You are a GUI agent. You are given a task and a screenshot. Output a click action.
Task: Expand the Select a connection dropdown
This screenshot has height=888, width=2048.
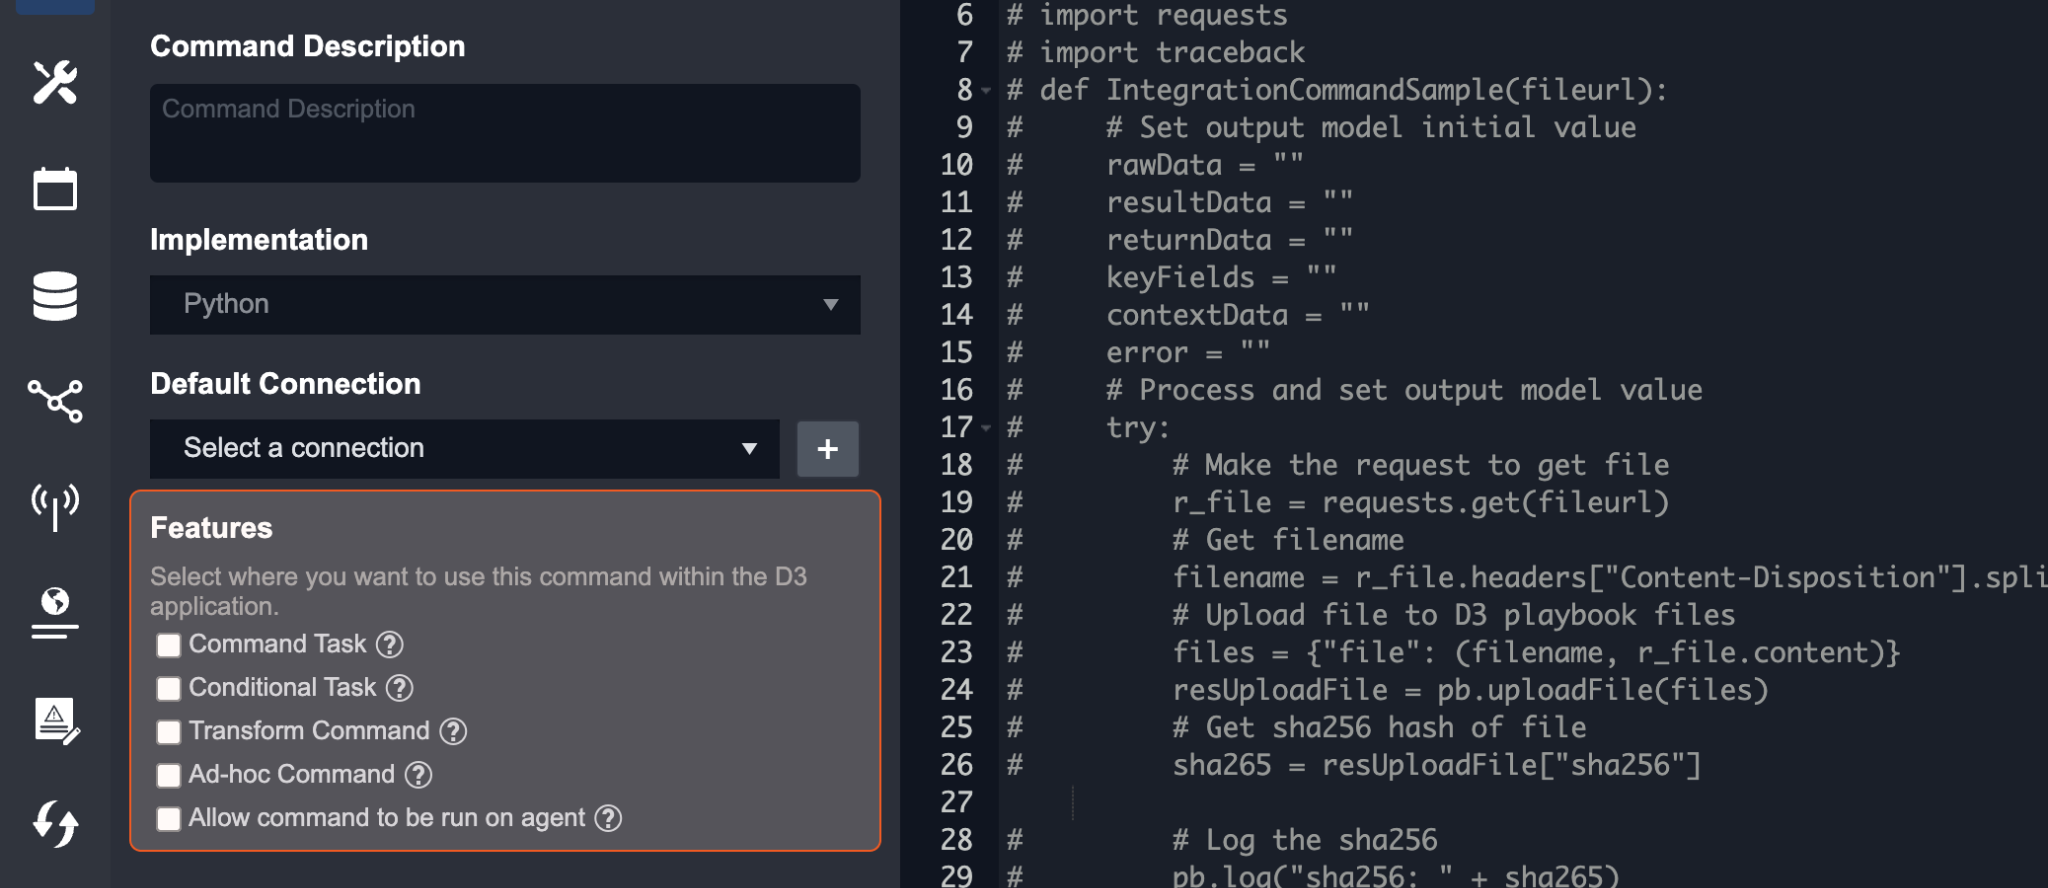coord(465,449)
